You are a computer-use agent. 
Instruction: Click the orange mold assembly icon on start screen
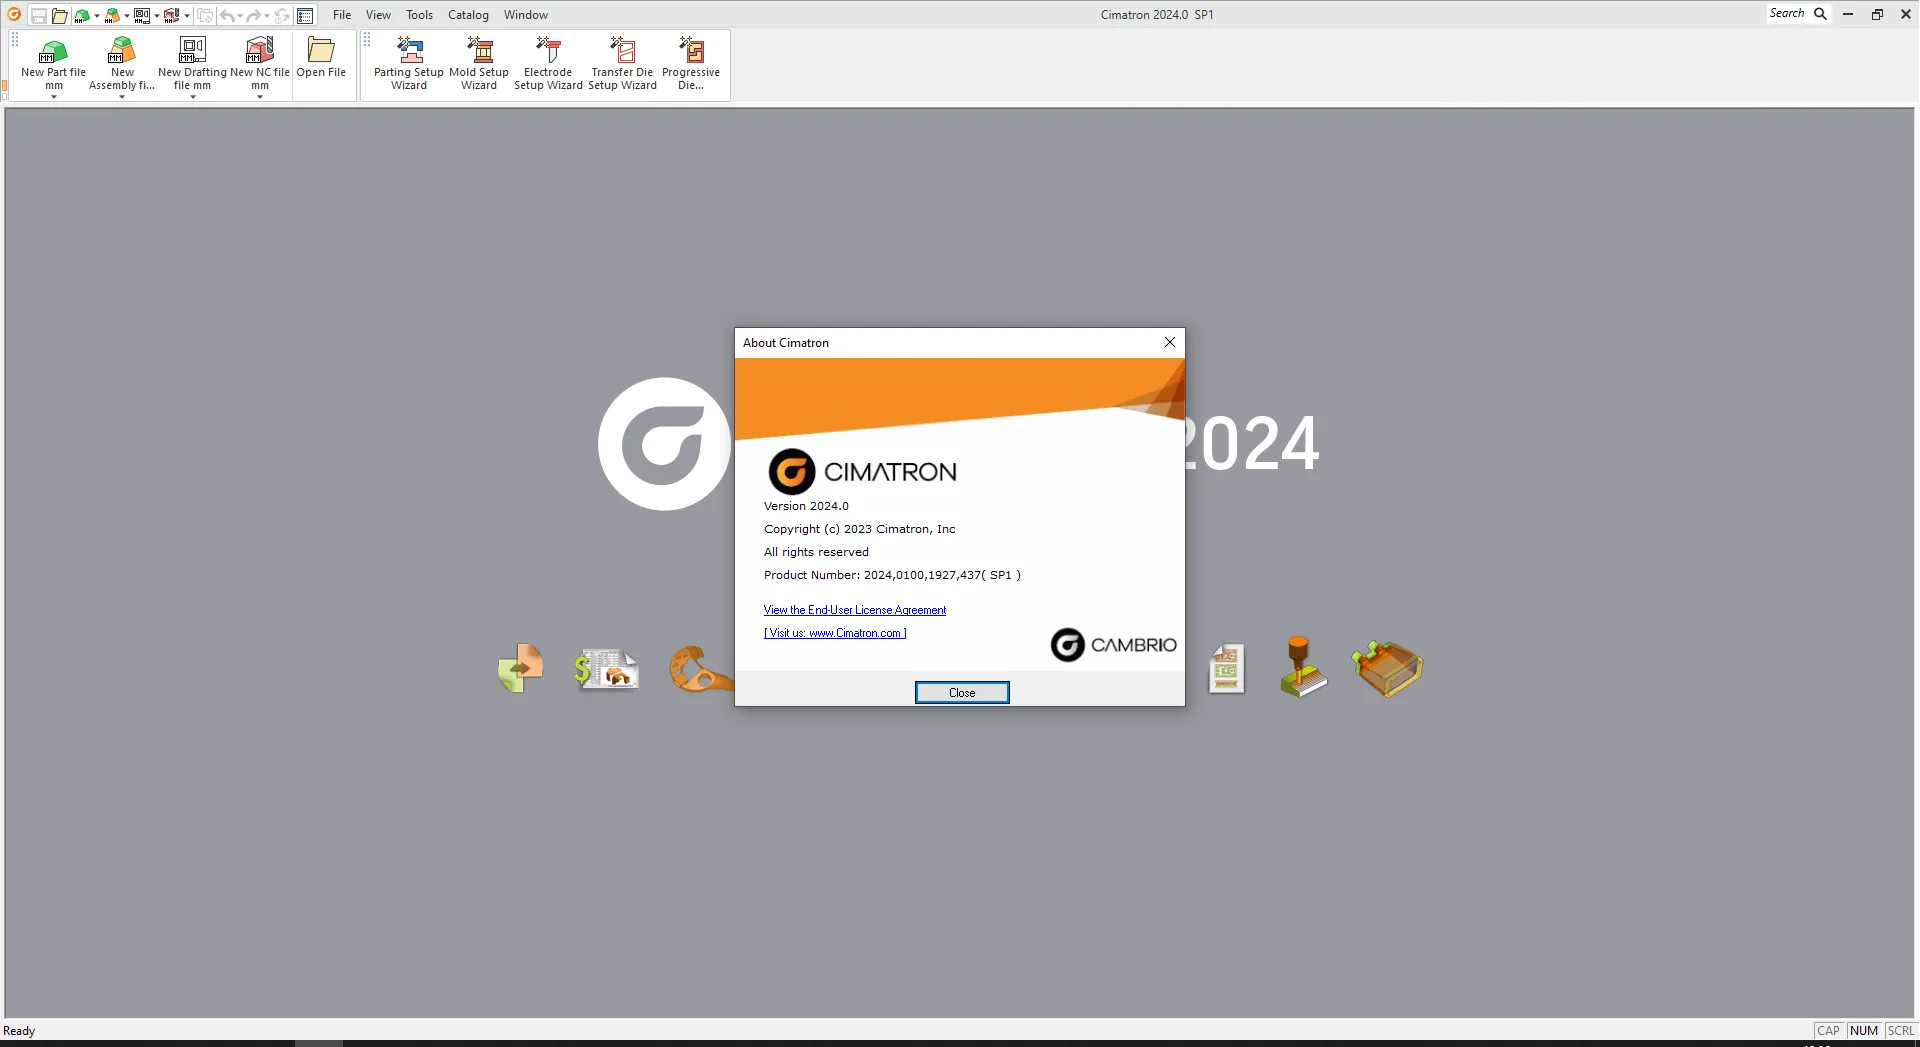[1387, 668]
